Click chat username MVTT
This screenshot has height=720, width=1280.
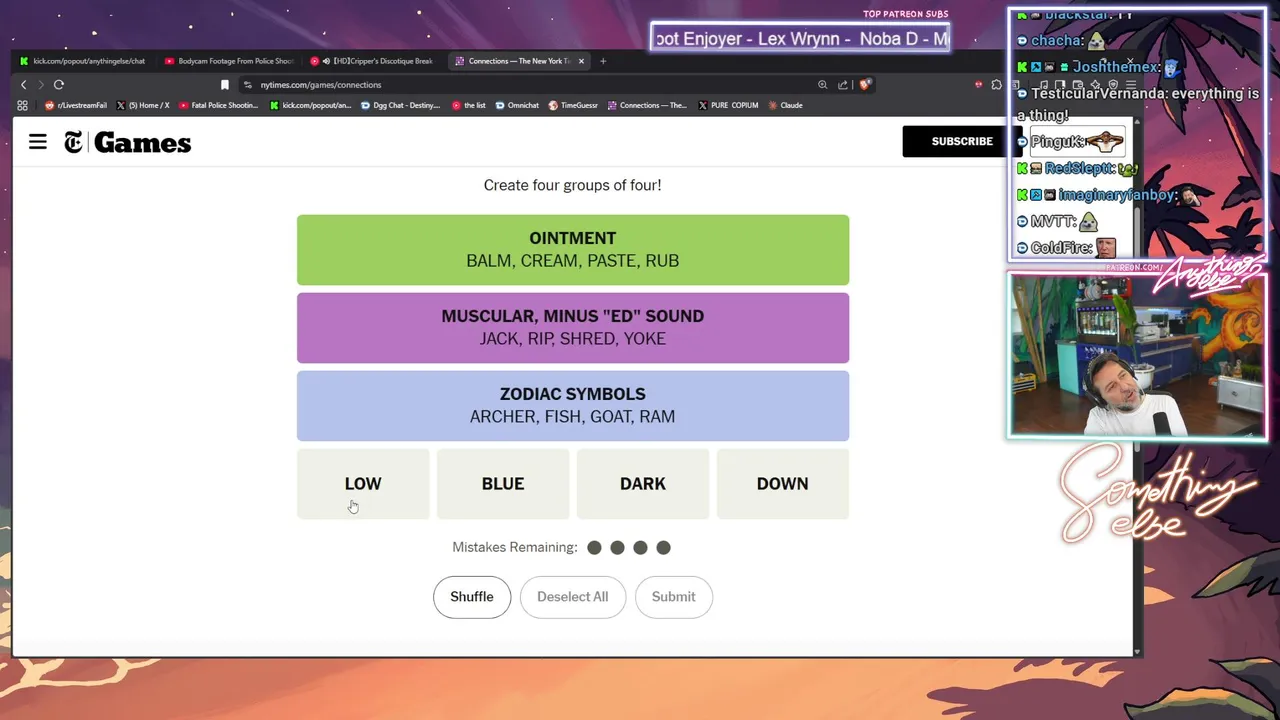1051,221
